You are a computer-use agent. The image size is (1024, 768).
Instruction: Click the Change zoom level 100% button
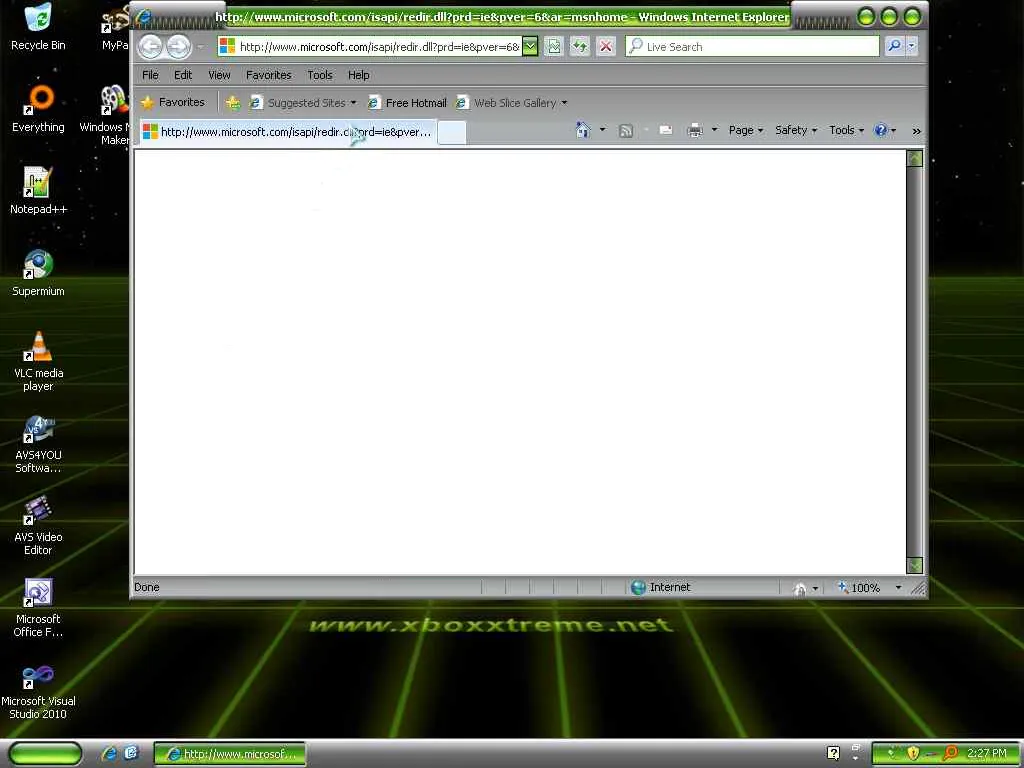(x=859, y=588)
